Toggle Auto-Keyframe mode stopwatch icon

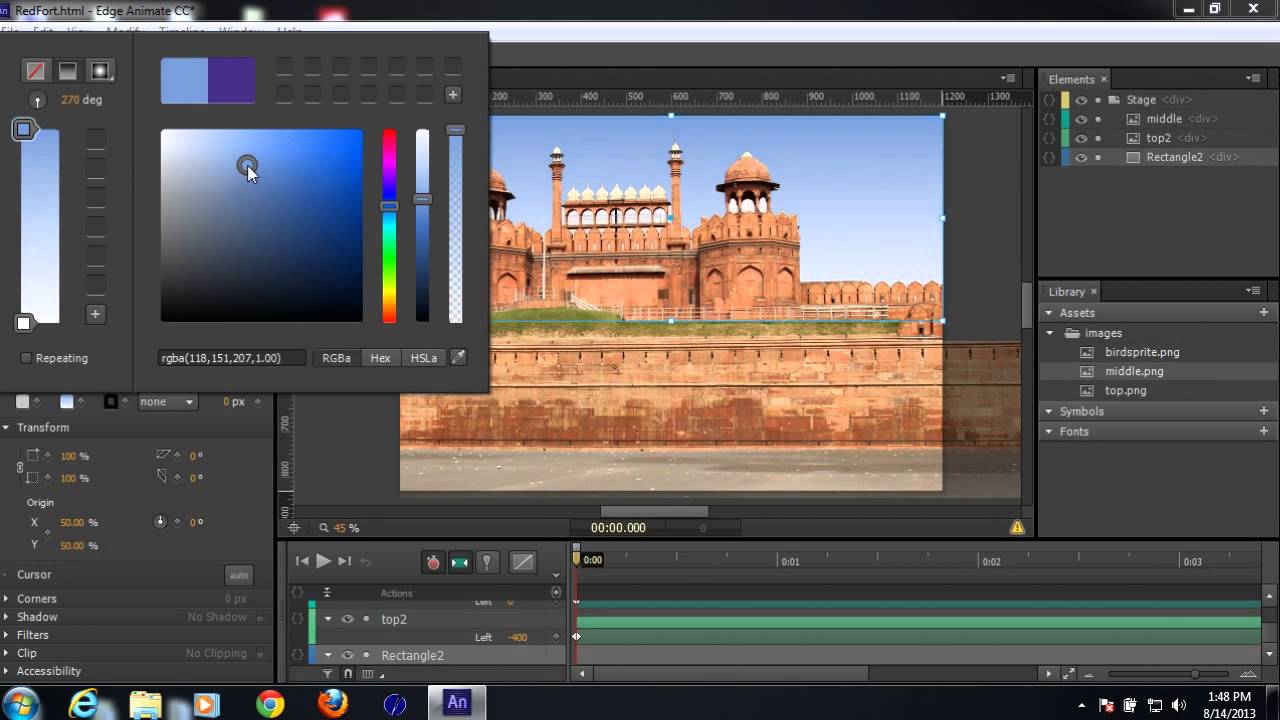(433, 562)
